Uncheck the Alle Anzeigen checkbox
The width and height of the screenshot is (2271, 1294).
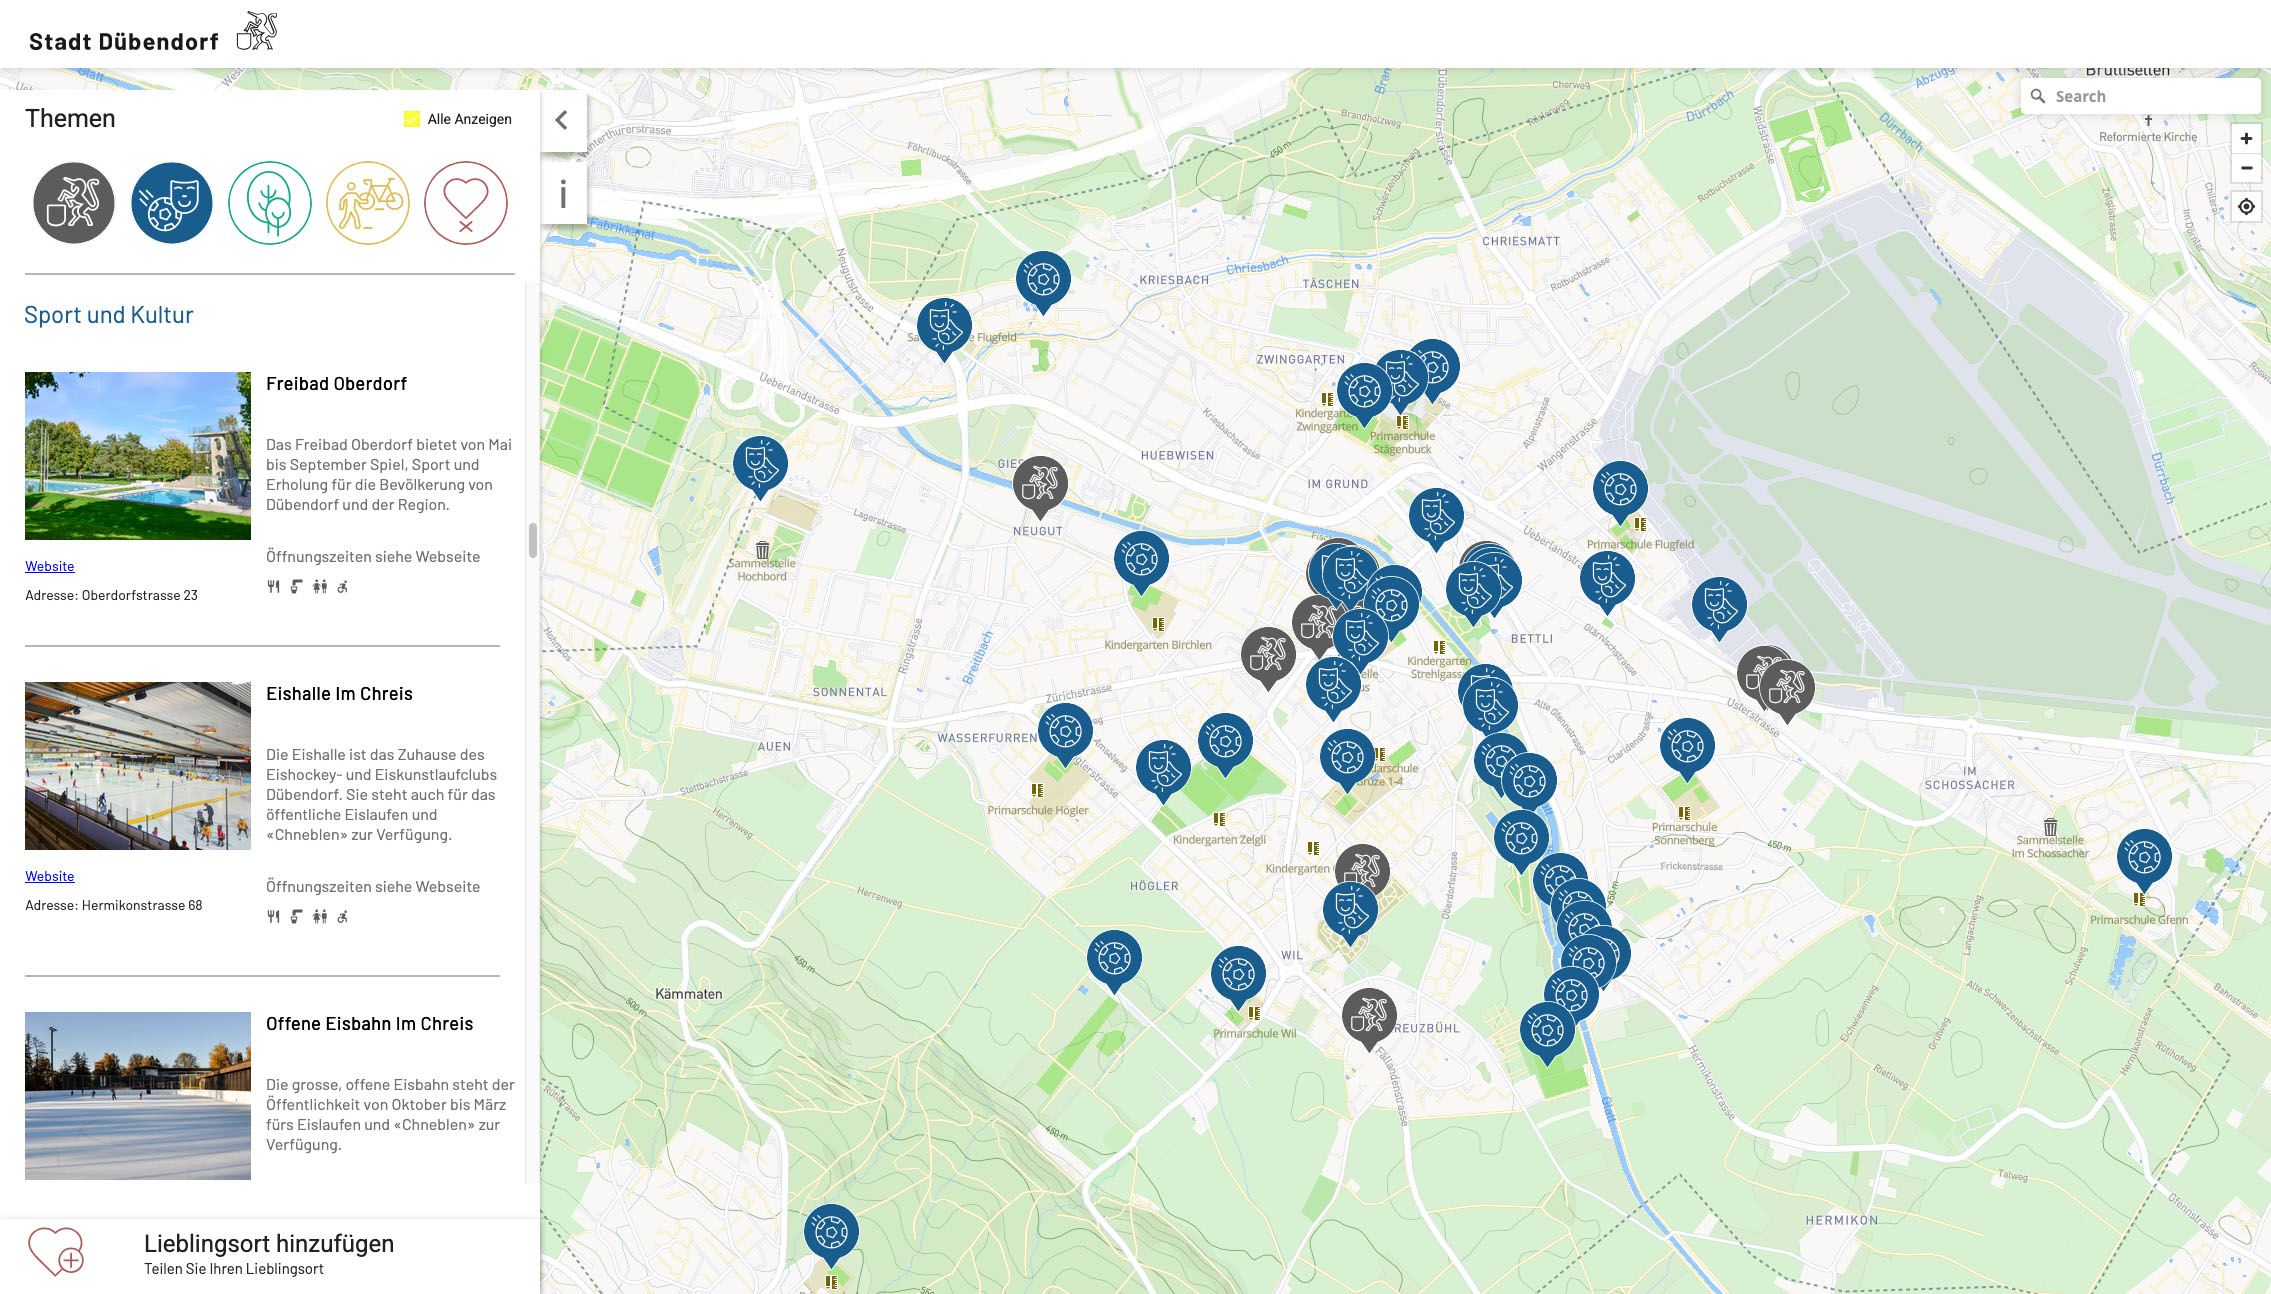tap(411, 119)
